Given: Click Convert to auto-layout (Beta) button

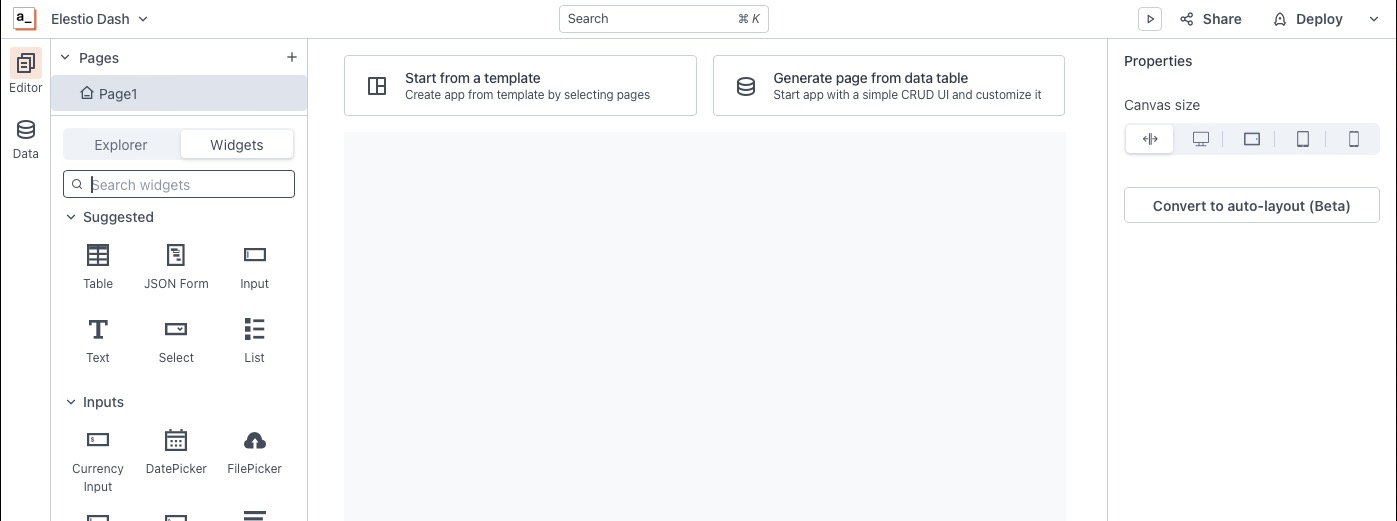Looking at the screenshot, I should [1251, 206].
